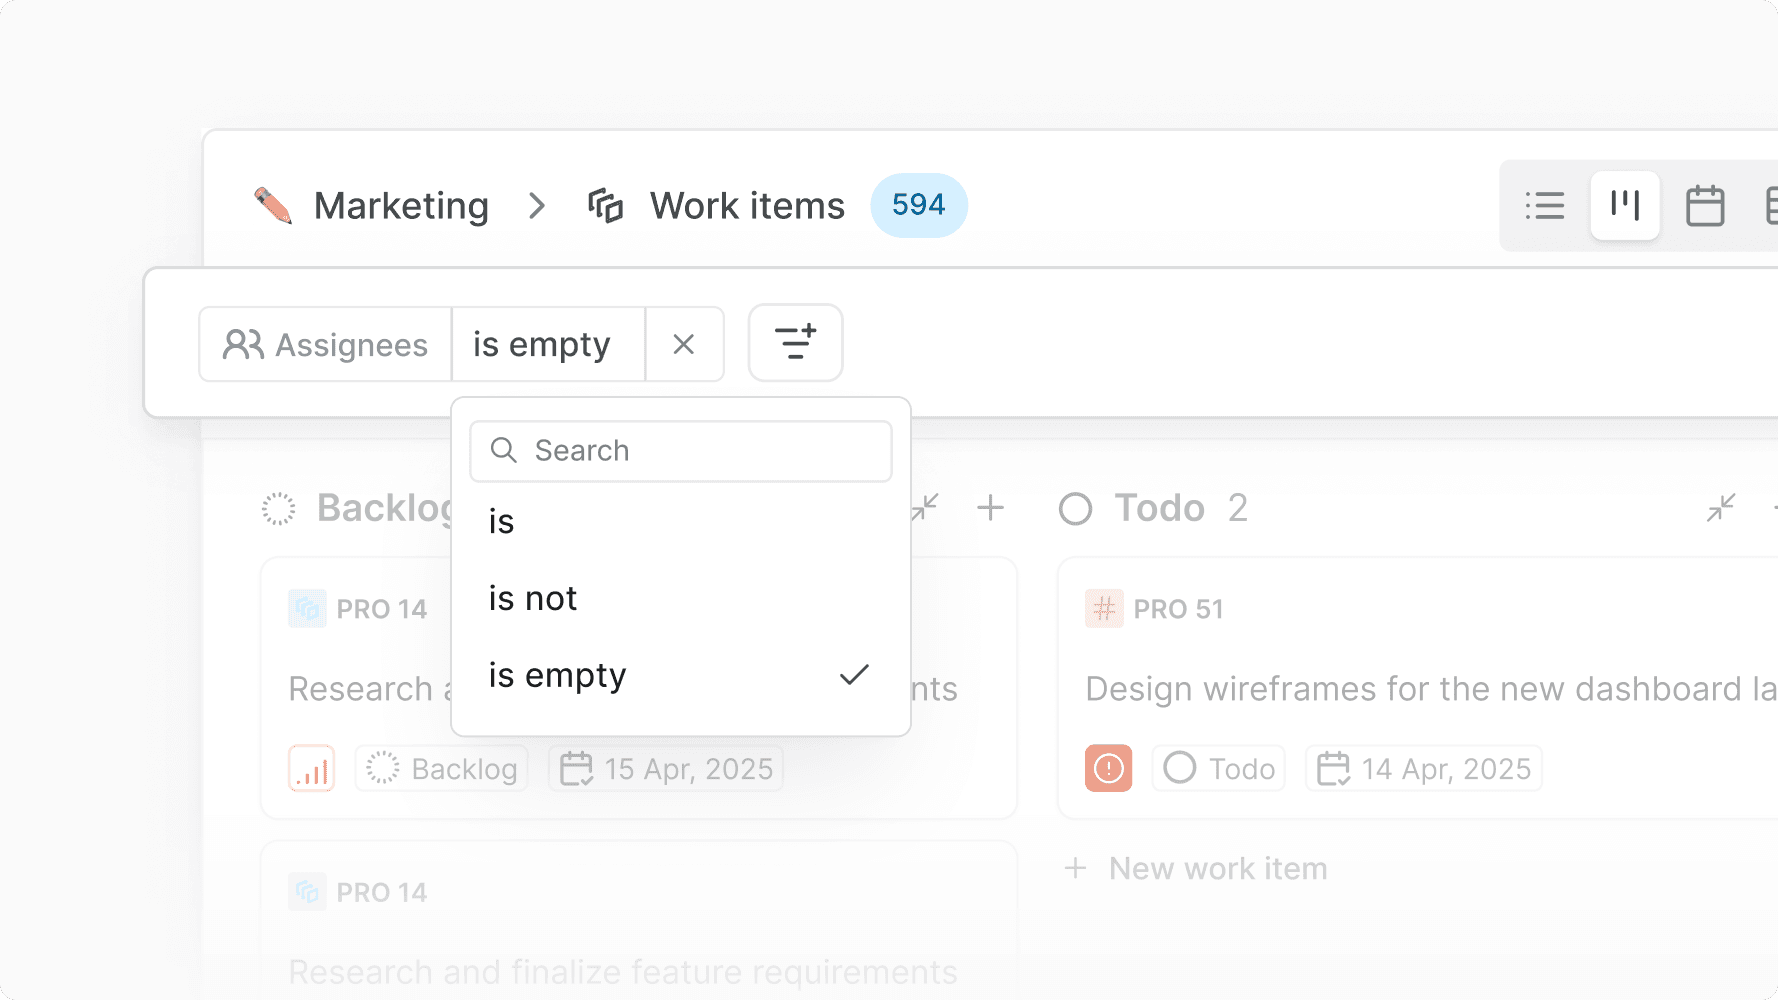
Task: Open the Todo state dropdown on PRO 51
Action: tap(1218, 768)
